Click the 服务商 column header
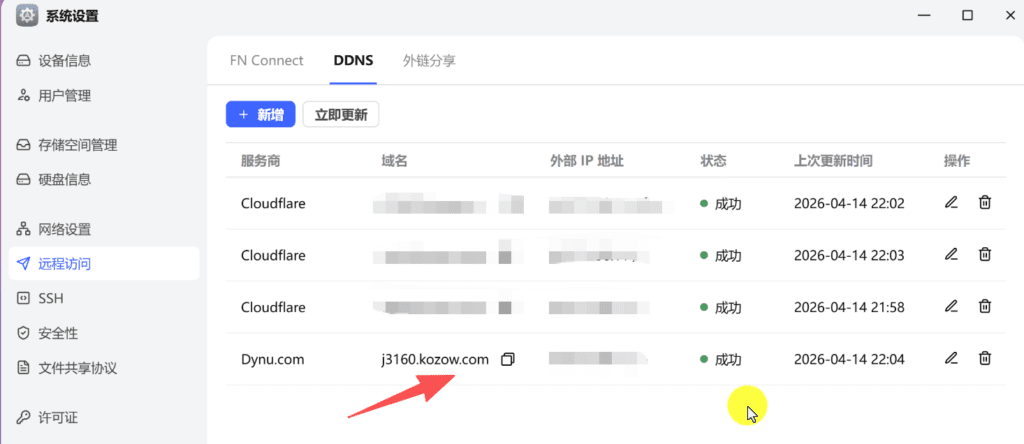1024x444 pixels. pos(260,161)
